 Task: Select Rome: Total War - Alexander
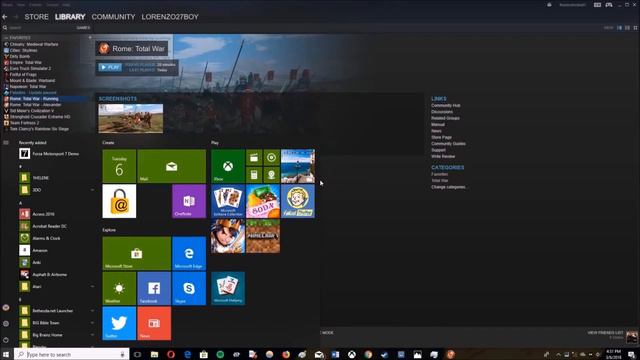coord(35,104)
